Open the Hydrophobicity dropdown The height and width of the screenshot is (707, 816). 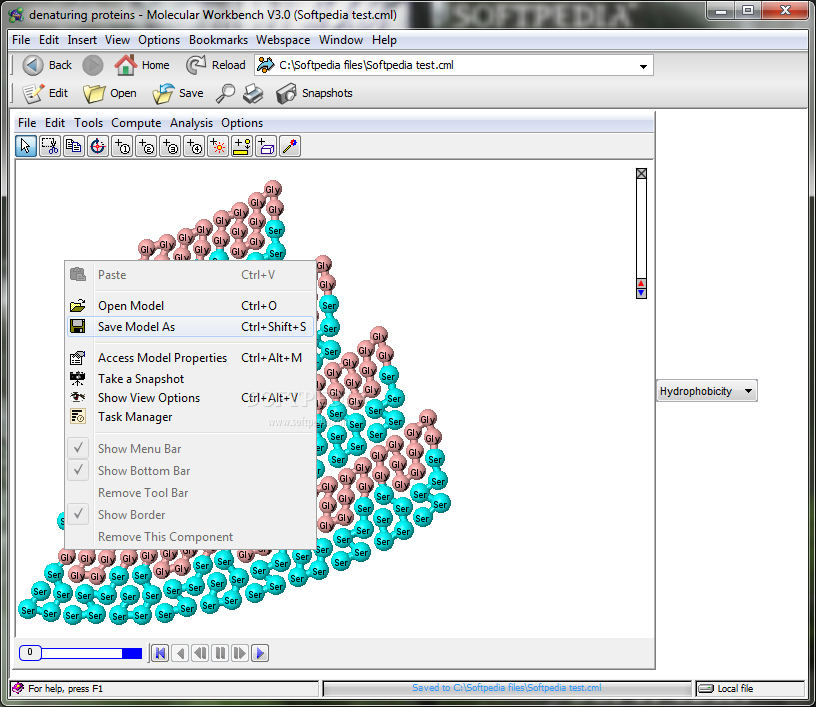pyautogui.click(x=707, y=391)
